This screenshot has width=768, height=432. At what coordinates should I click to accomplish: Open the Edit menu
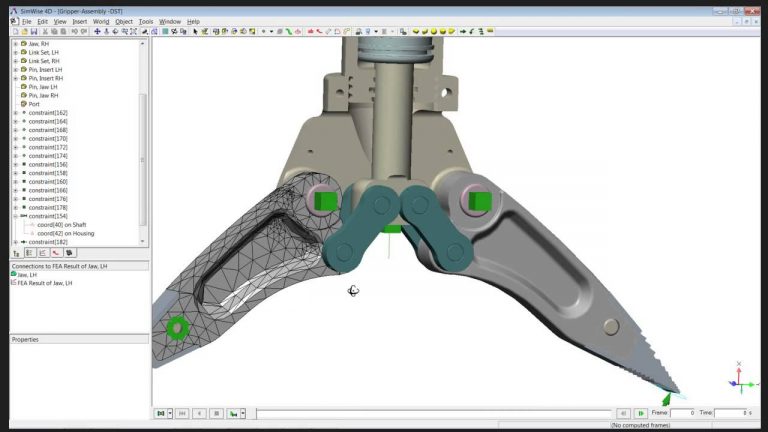click(x=43, y=22)
